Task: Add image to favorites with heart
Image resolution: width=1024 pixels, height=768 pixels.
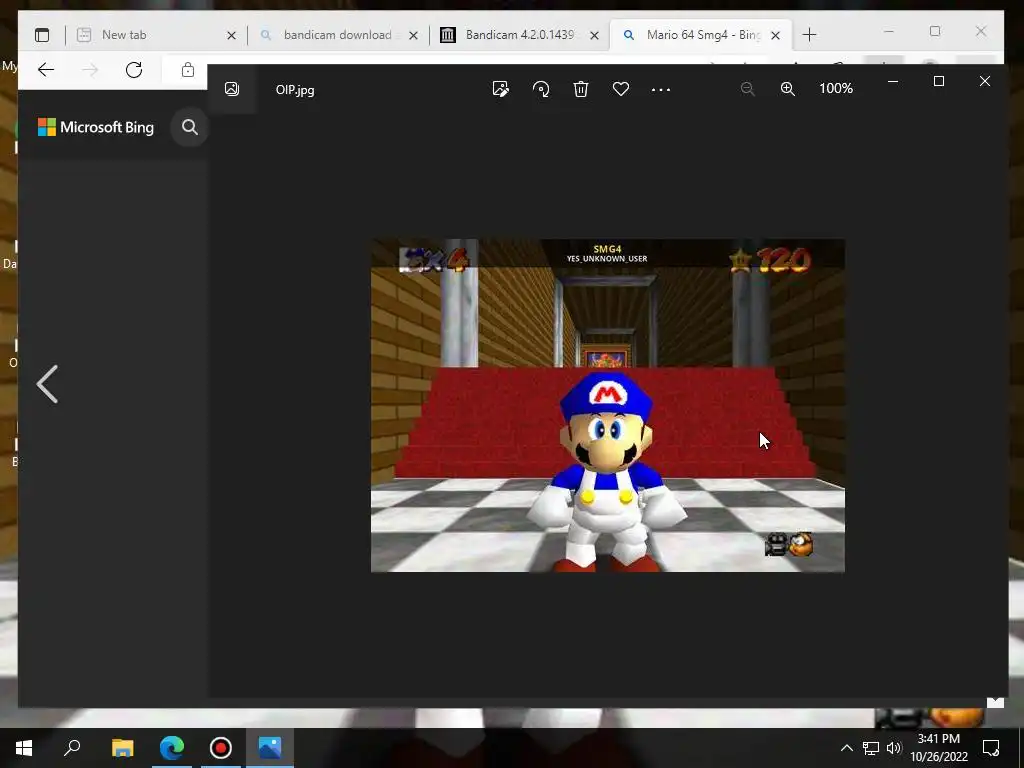Action: pos(621,89)
